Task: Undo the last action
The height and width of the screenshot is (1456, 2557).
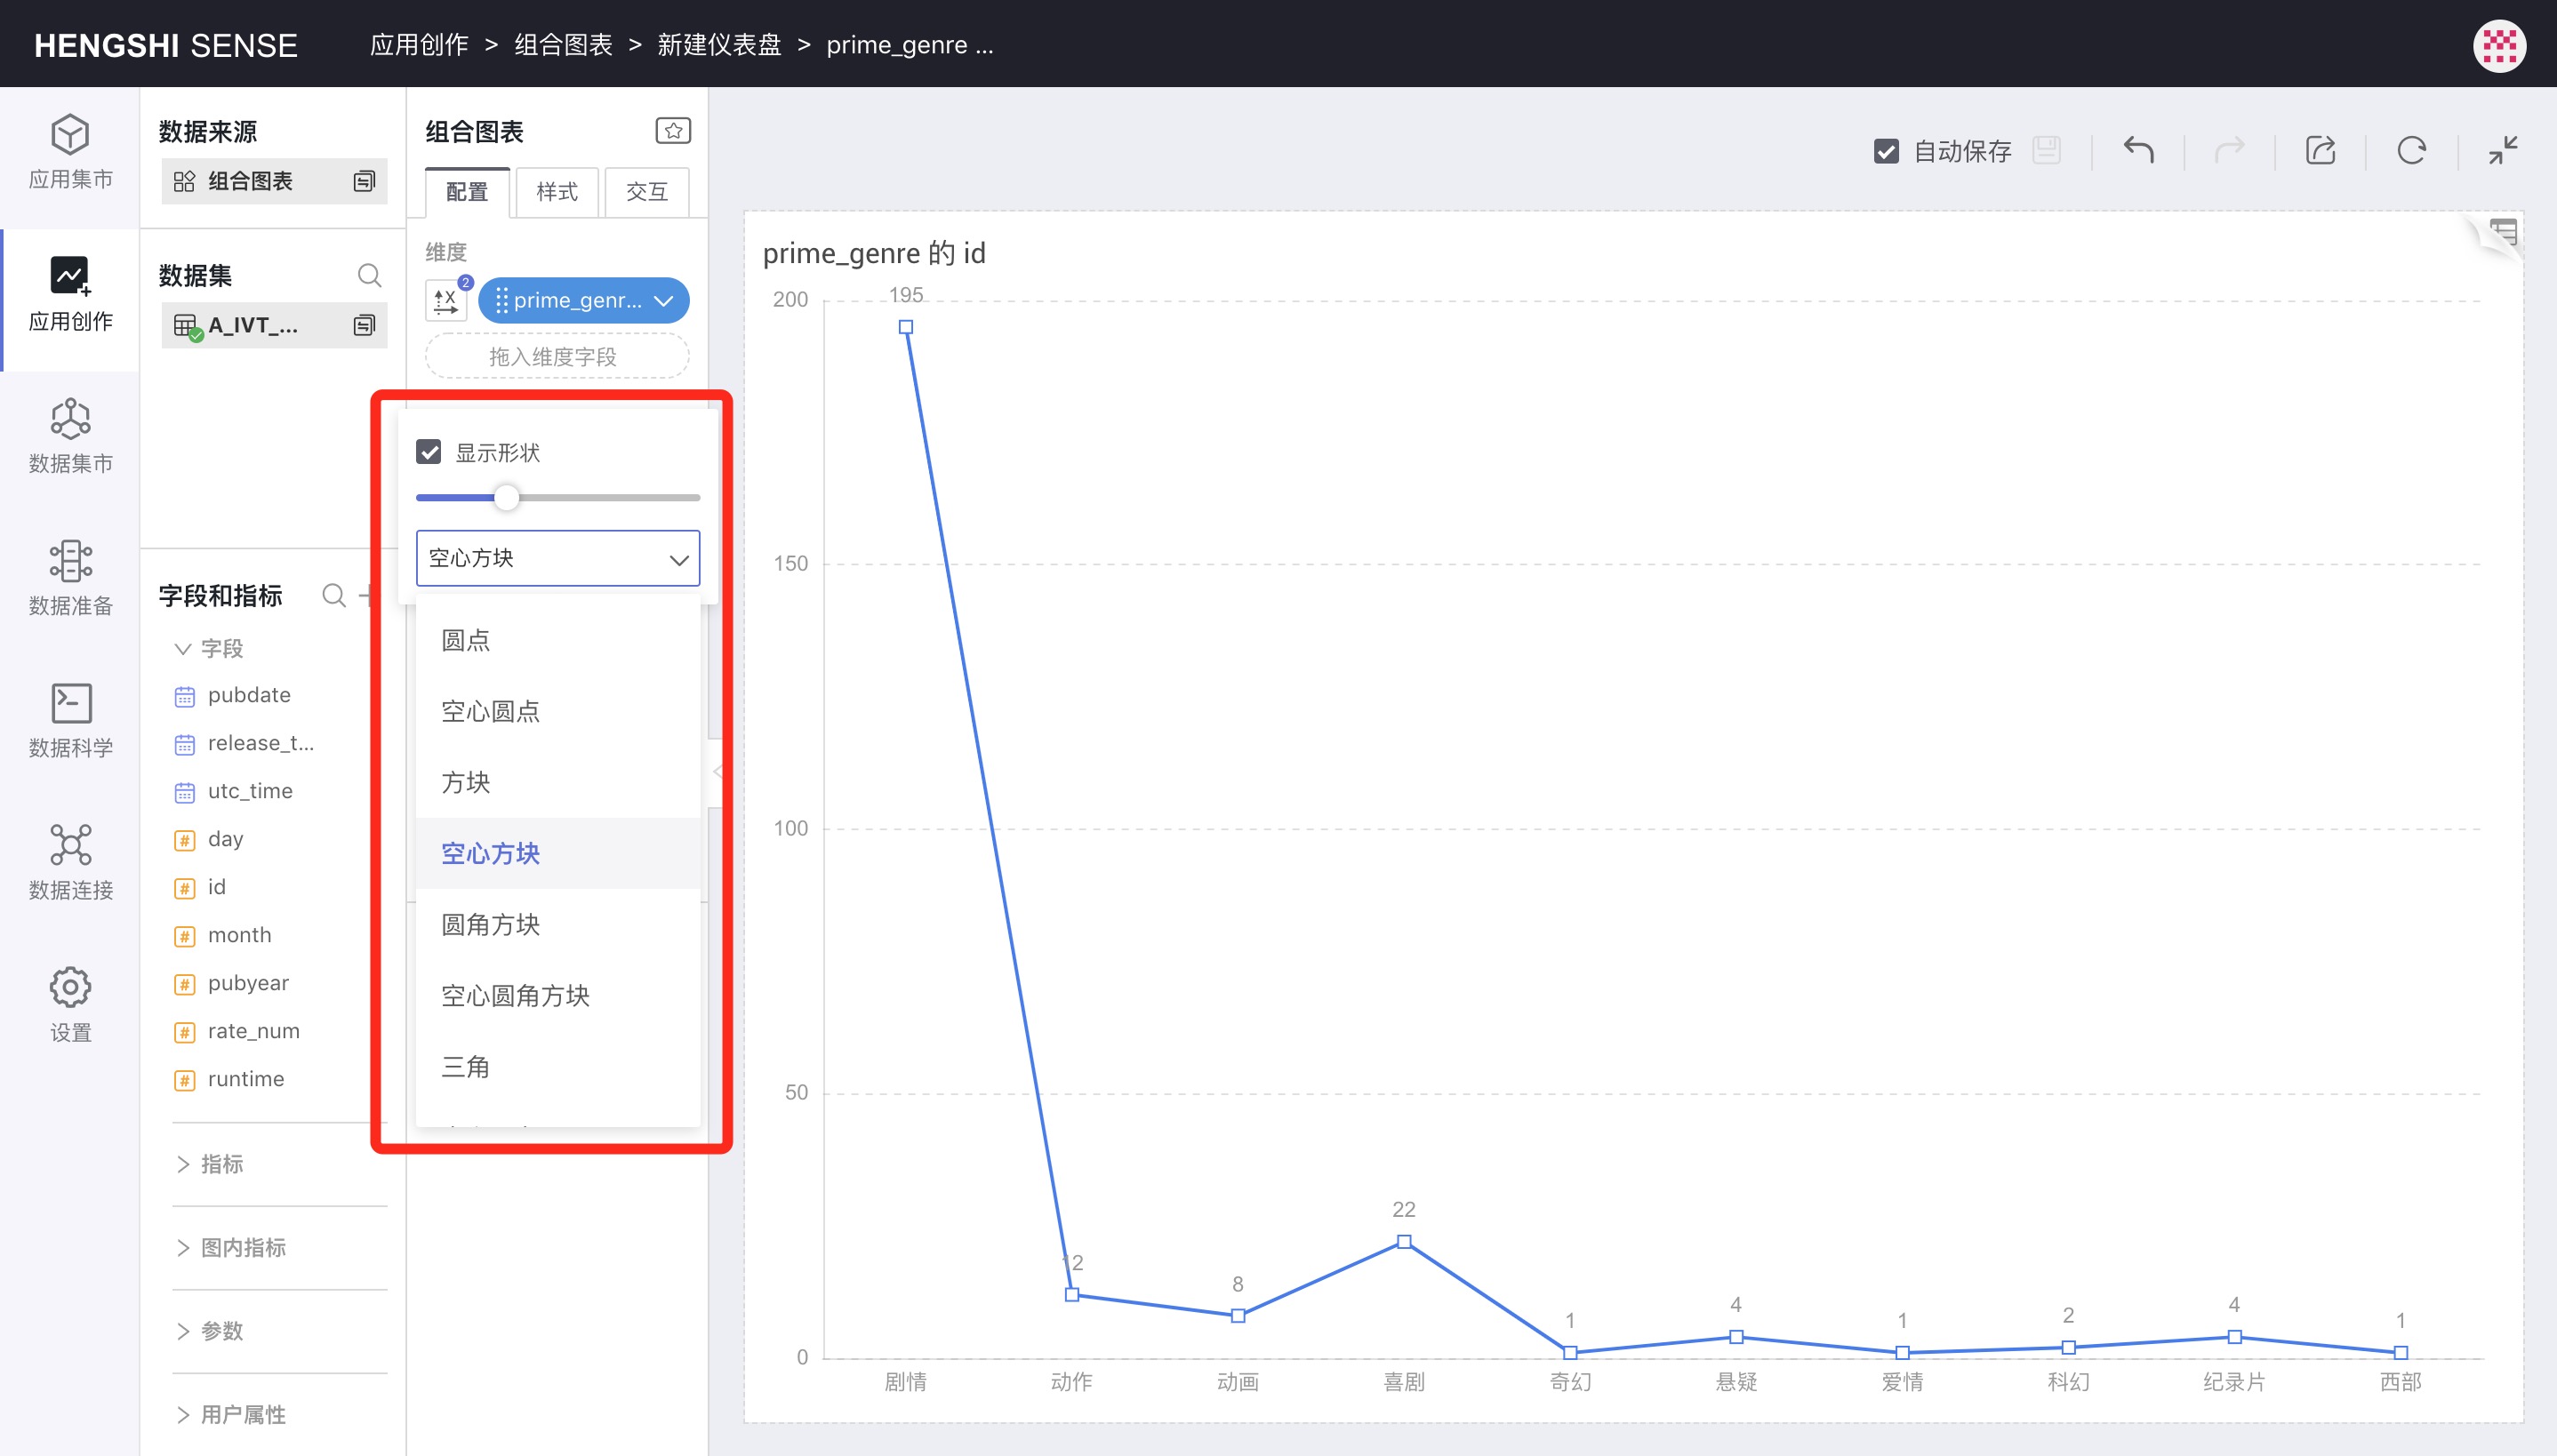Action: pyautogui.click(x=2138, y=150)
